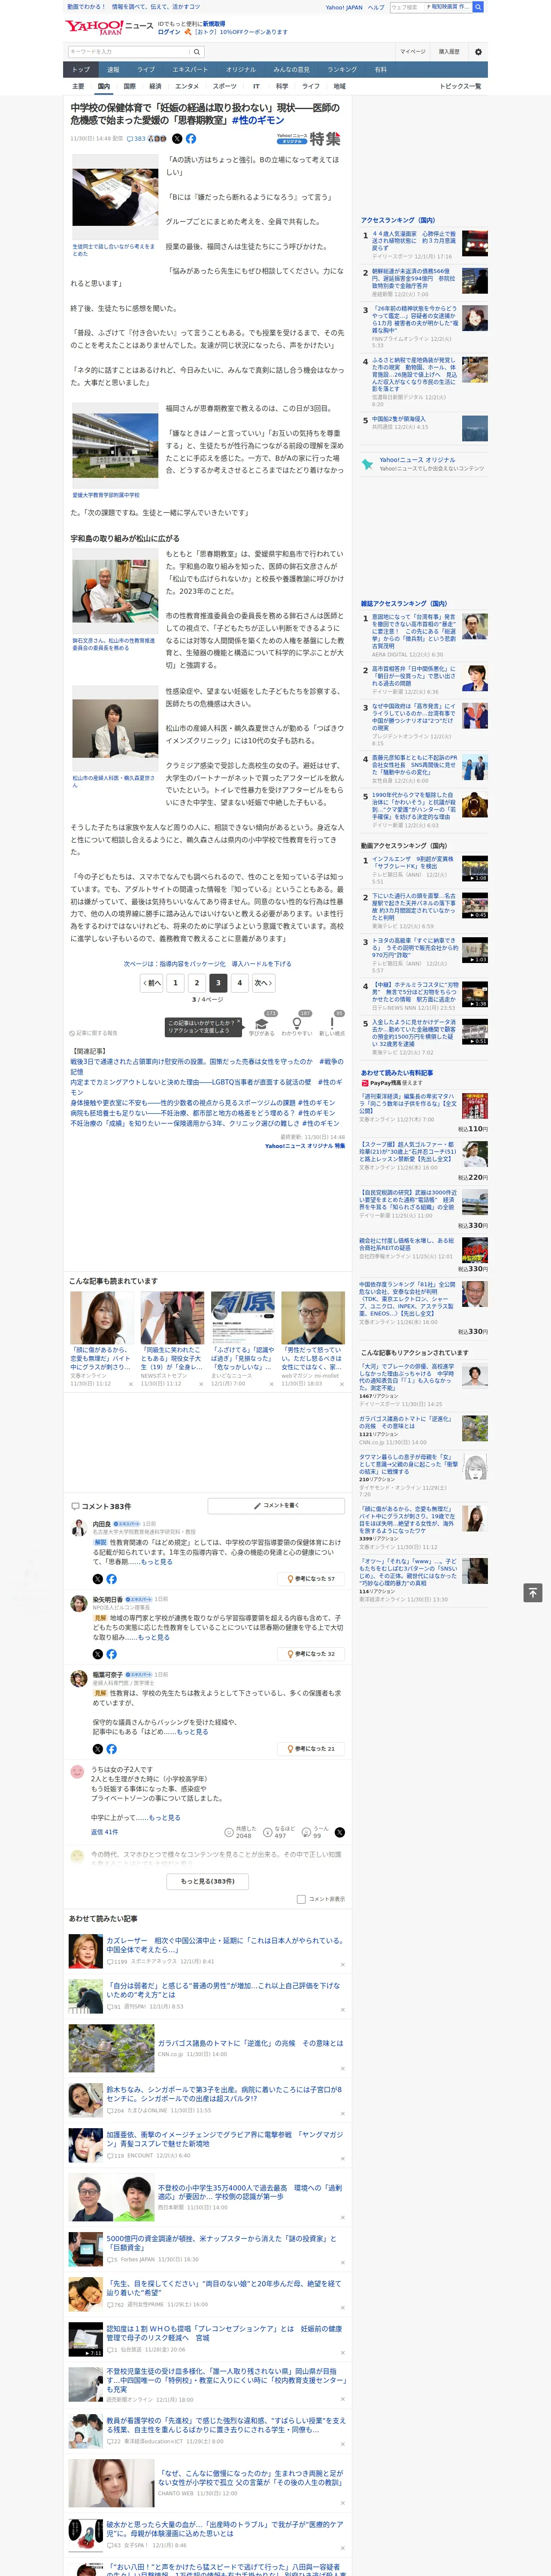Screen dimensions: 551x2576
Task: Open the settings gear icon
Action: pos(478,52)
